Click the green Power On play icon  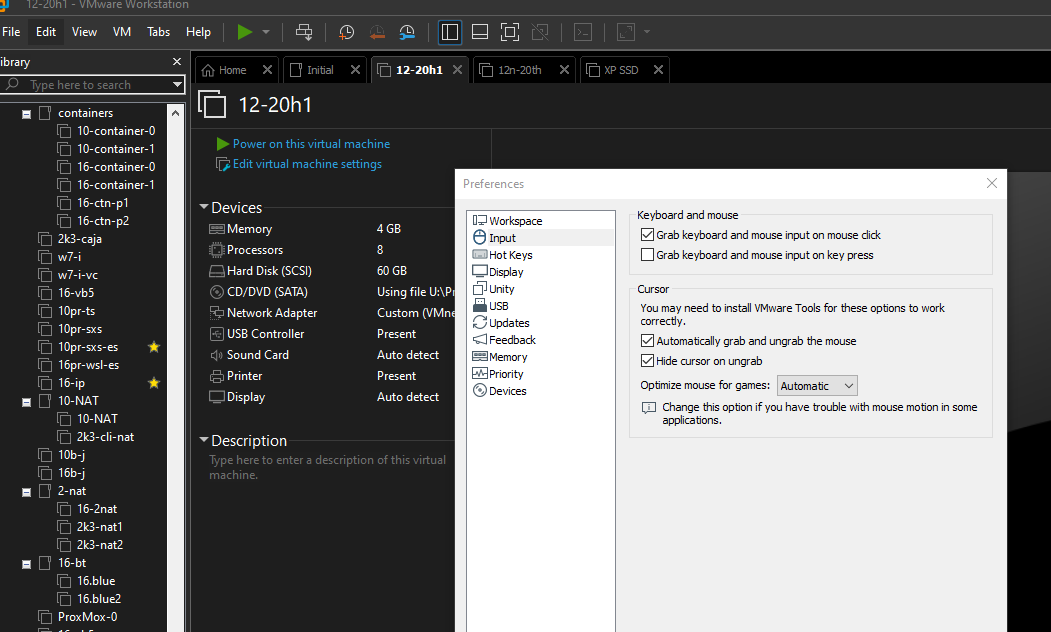pyautogui.click(x=245, y=32)
